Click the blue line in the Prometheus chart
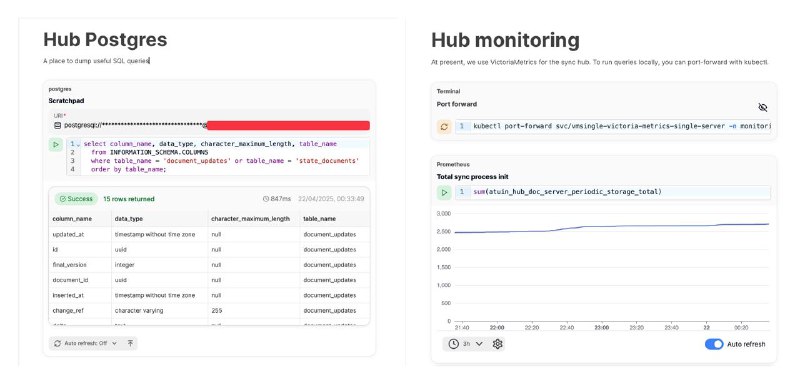Image resolution: width=800 pixels, height=382 pixels. [611, 226]
